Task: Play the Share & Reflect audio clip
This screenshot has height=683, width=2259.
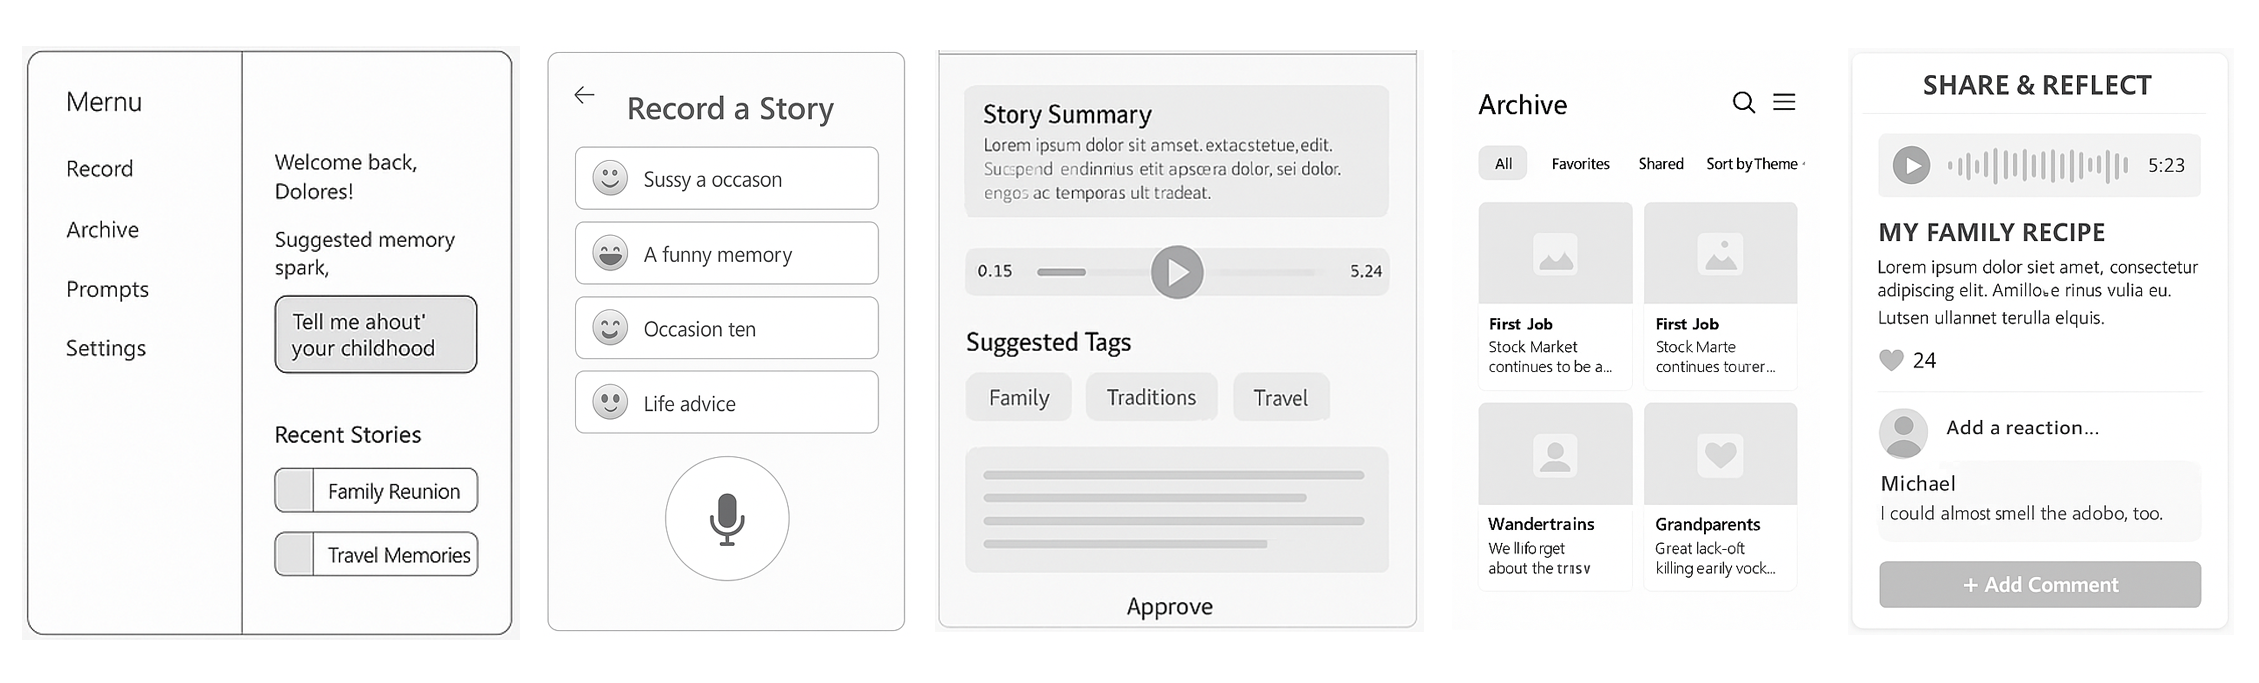Action: (x=1911, y=165)
